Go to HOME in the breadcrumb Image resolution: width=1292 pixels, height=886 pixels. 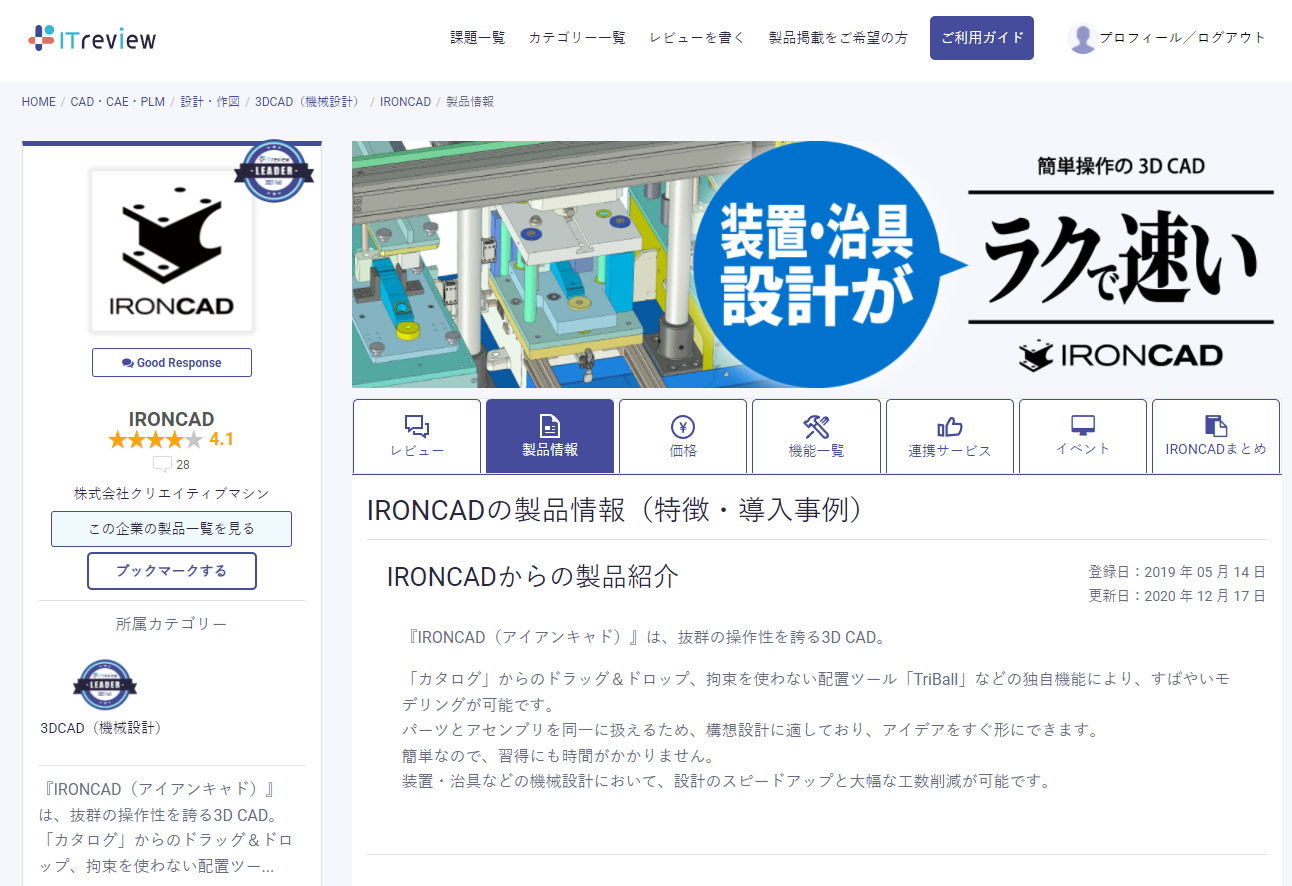(x=39, y=102)
